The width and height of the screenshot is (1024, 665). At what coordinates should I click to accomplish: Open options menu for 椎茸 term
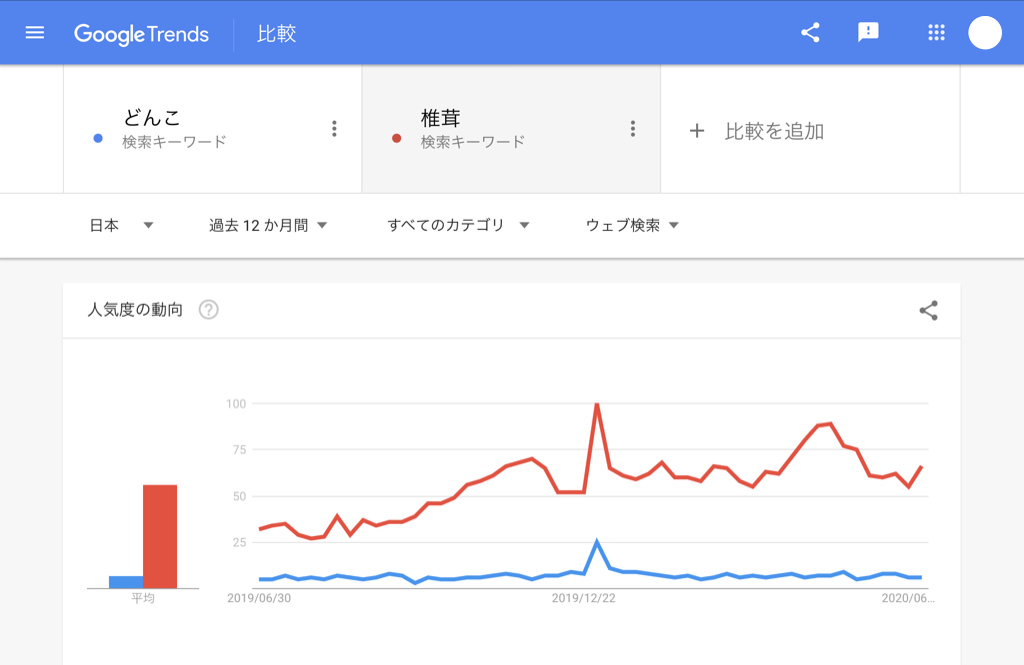point(632,128)
